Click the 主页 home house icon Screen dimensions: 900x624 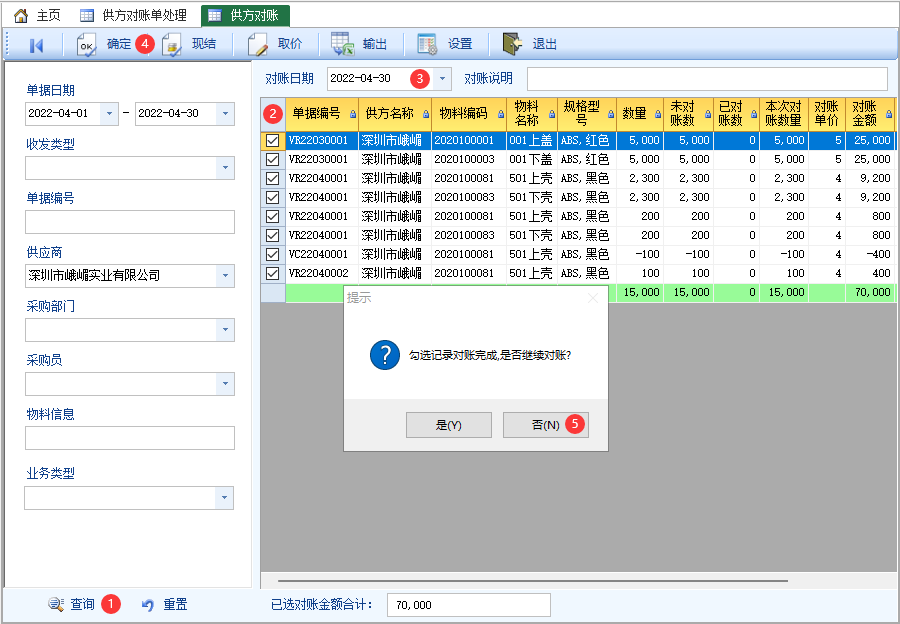[21, 15]
